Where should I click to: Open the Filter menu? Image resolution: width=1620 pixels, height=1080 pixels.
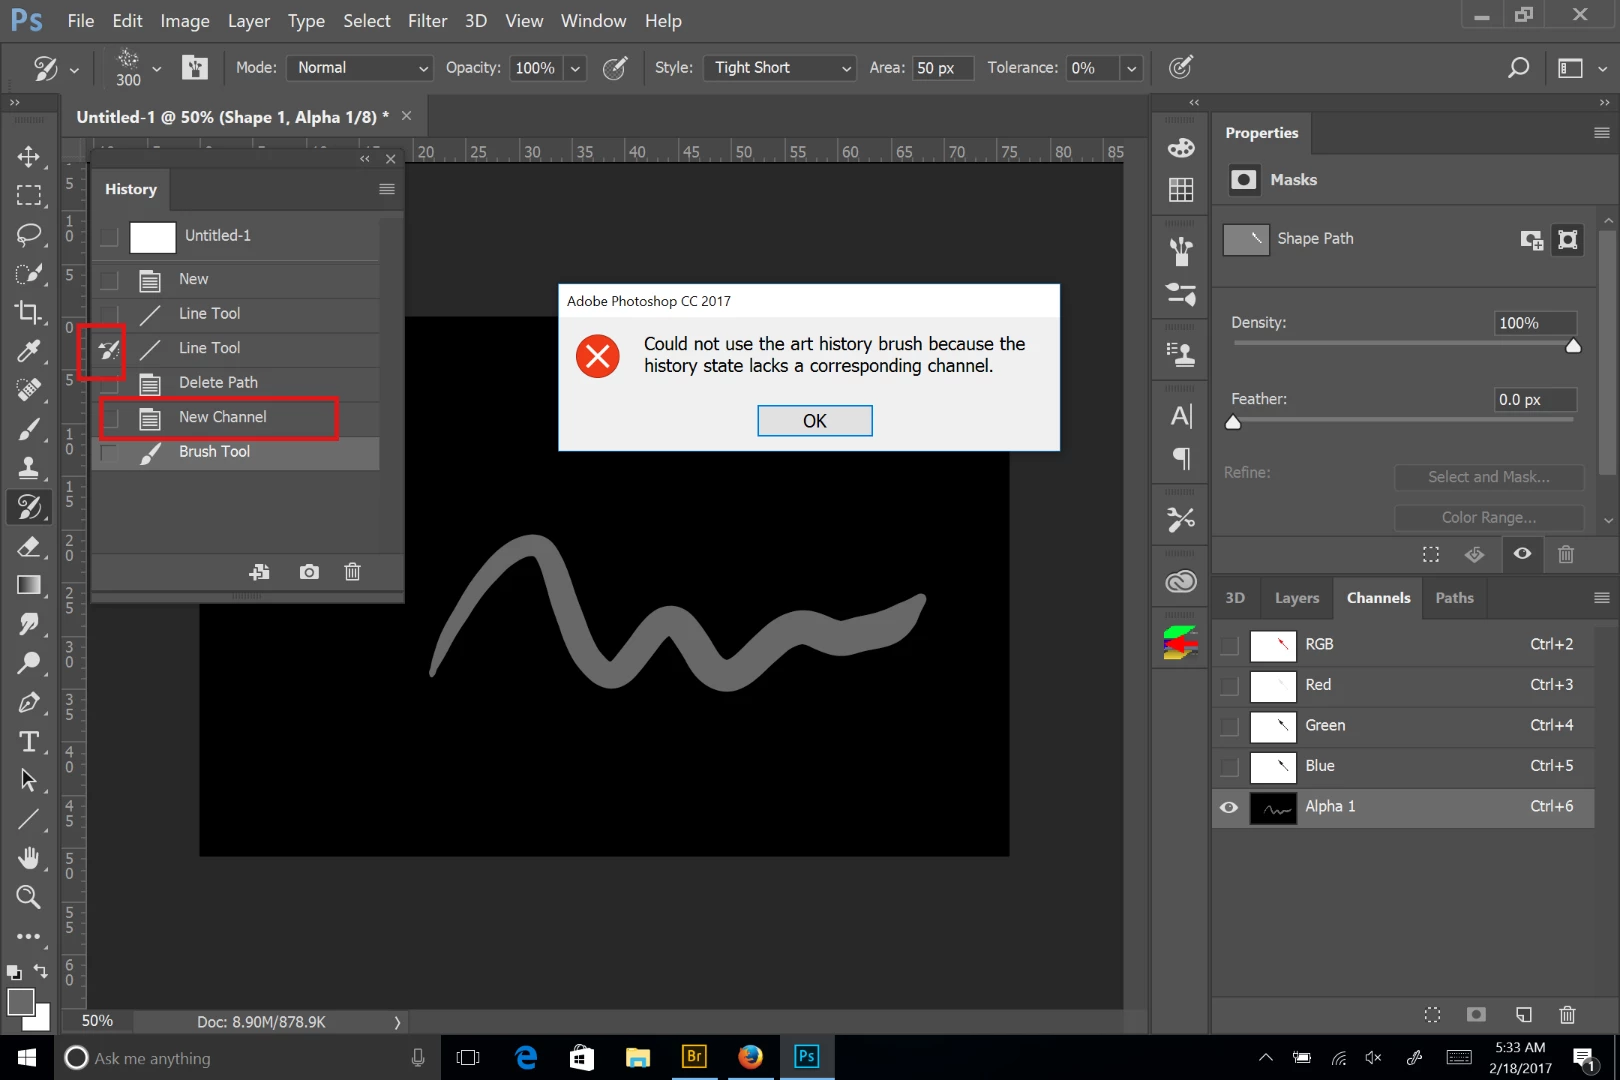[x=427, y=21]
